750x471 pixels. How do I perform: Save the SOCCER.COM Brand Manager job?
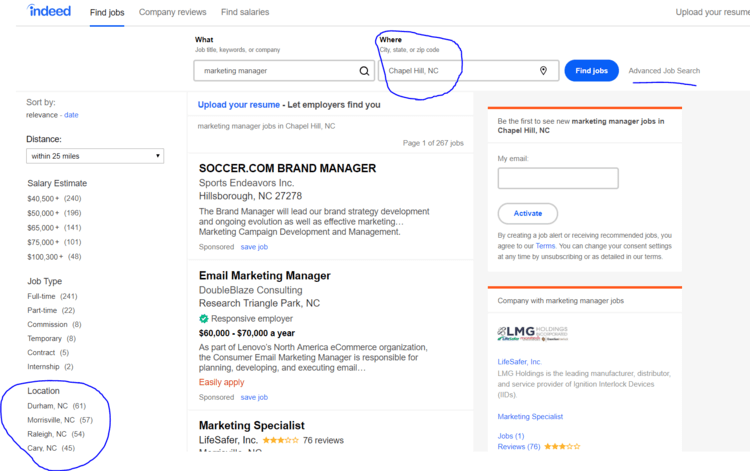pyautogui.click(x=254, y=247)
